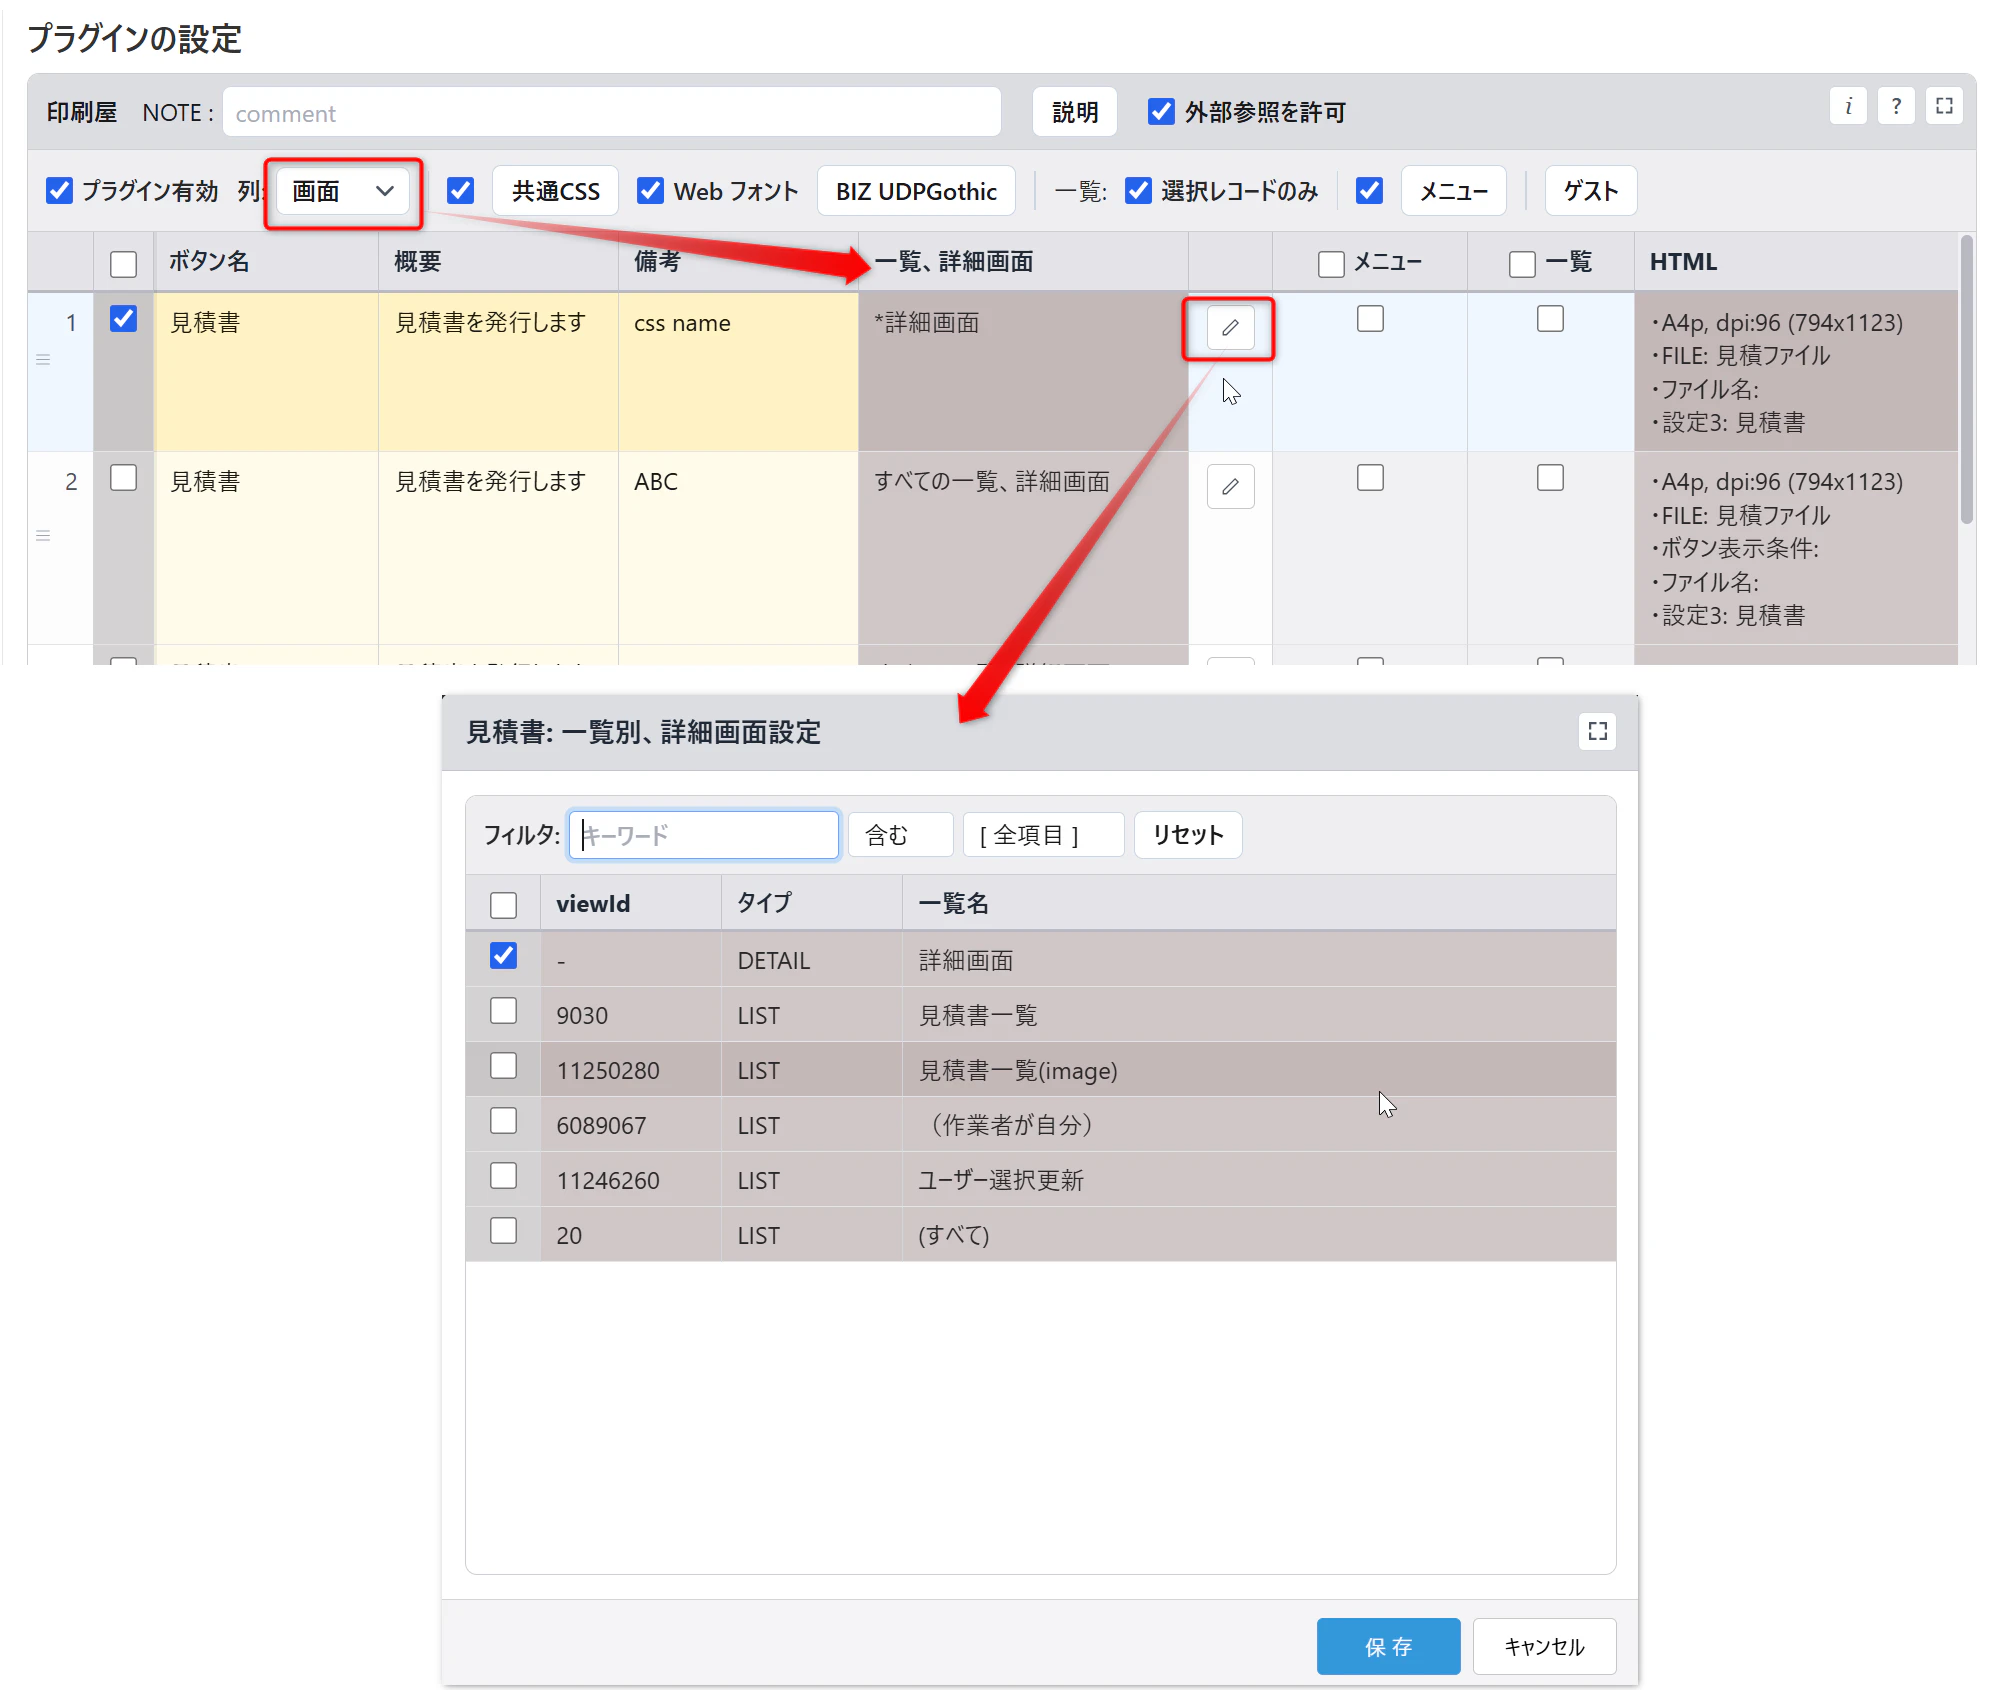Open help with the question mark icon
Screen dimensions: 1992x1690
tap(1896, 106)
